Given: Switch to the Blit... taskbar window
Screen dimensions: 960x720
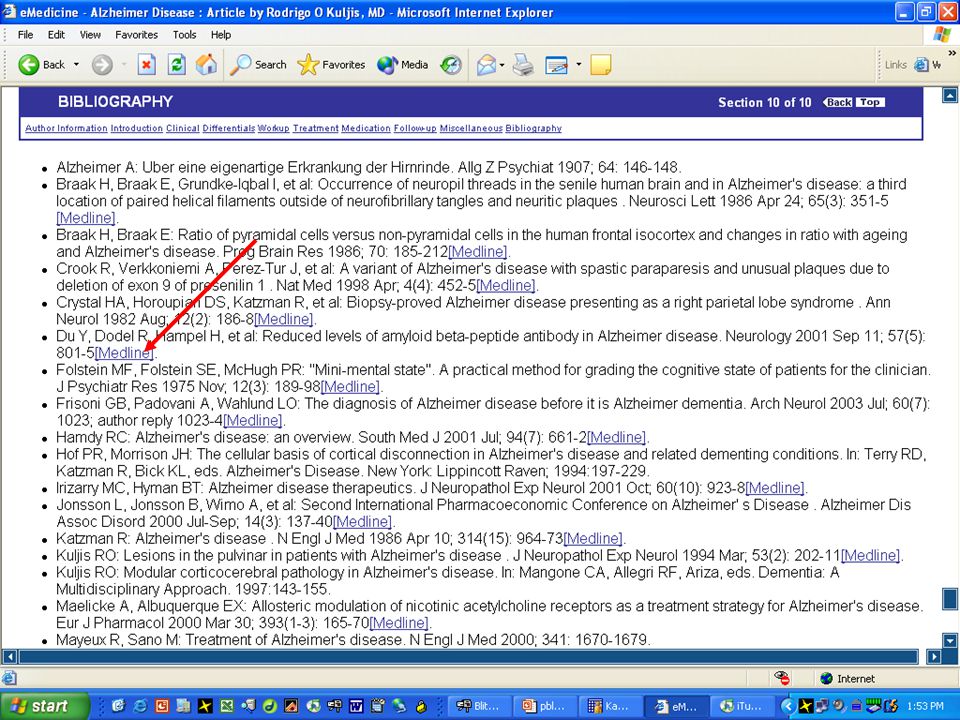Looking at the screenshot, I should pyautogui.click(x=478, y=706).
